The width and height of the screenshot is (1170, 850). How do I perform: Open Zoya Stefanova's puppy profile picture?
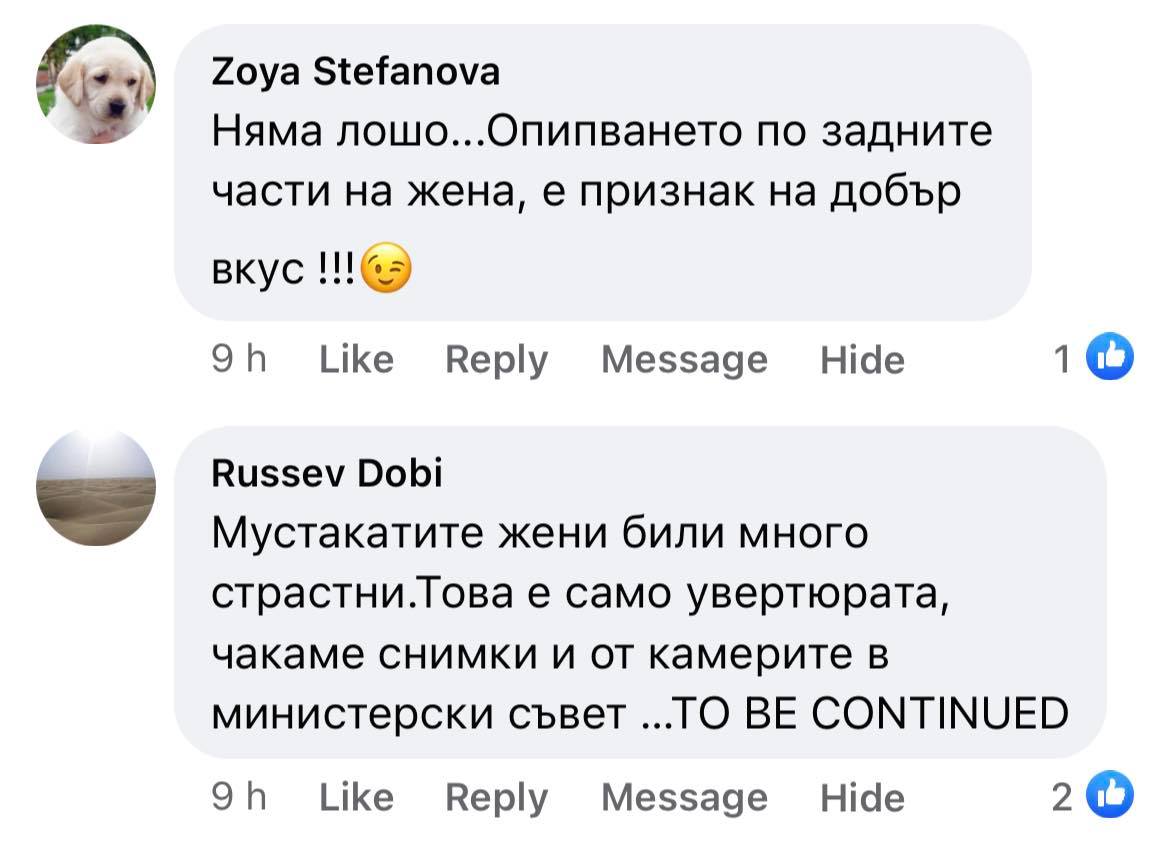point(96,84)
